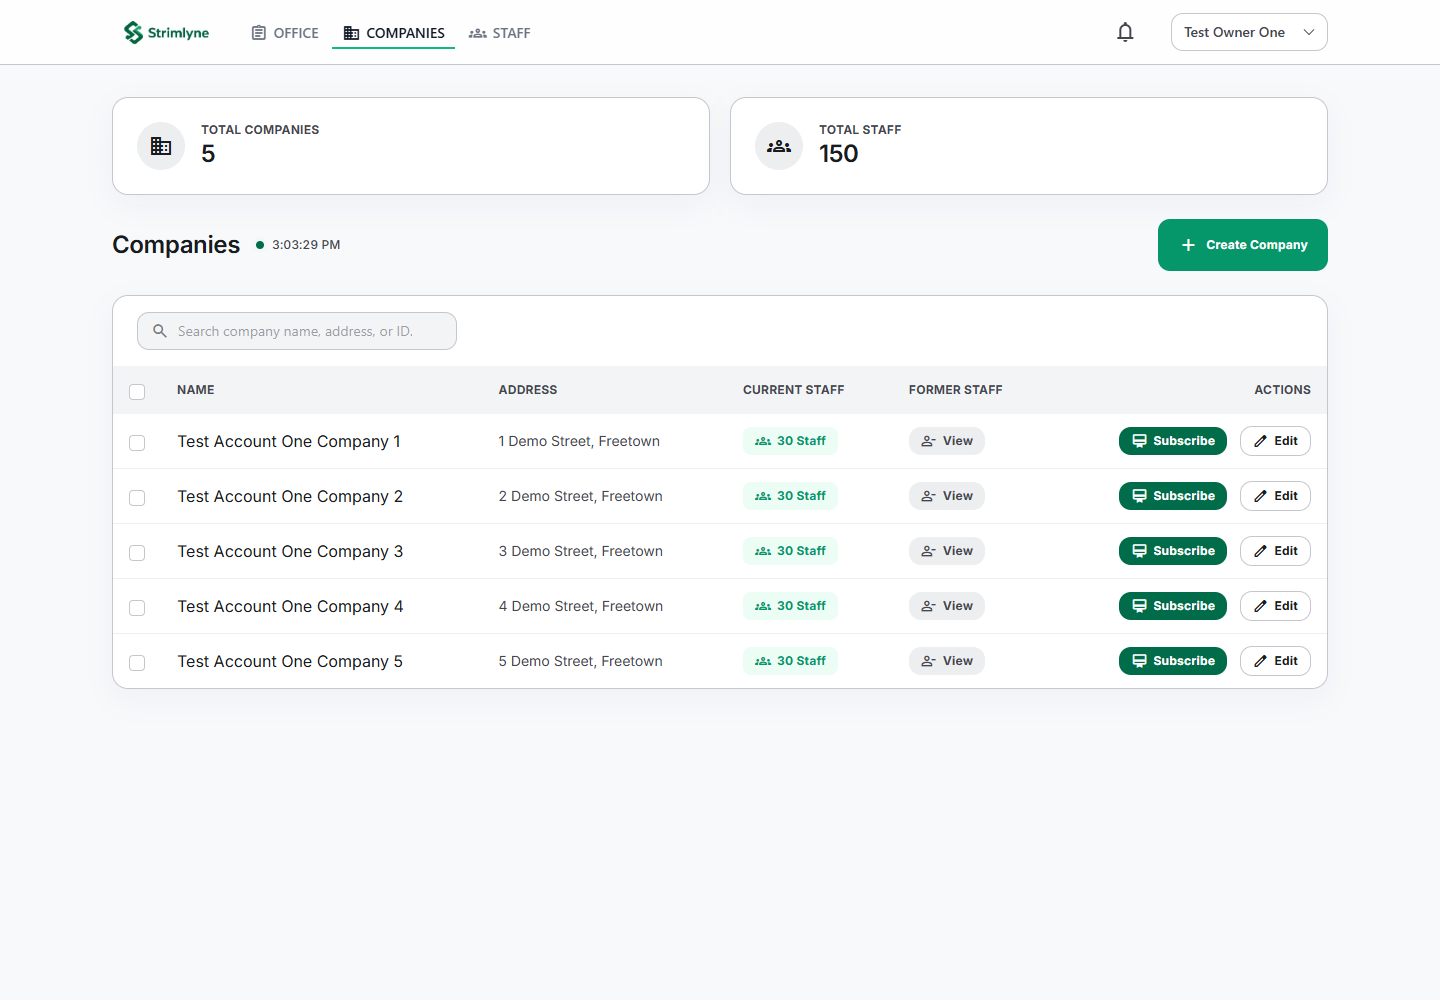Click the Strimlyne logo
Image resolution: width=1440 pixels, height=1000 pixels.
point(166,33)
